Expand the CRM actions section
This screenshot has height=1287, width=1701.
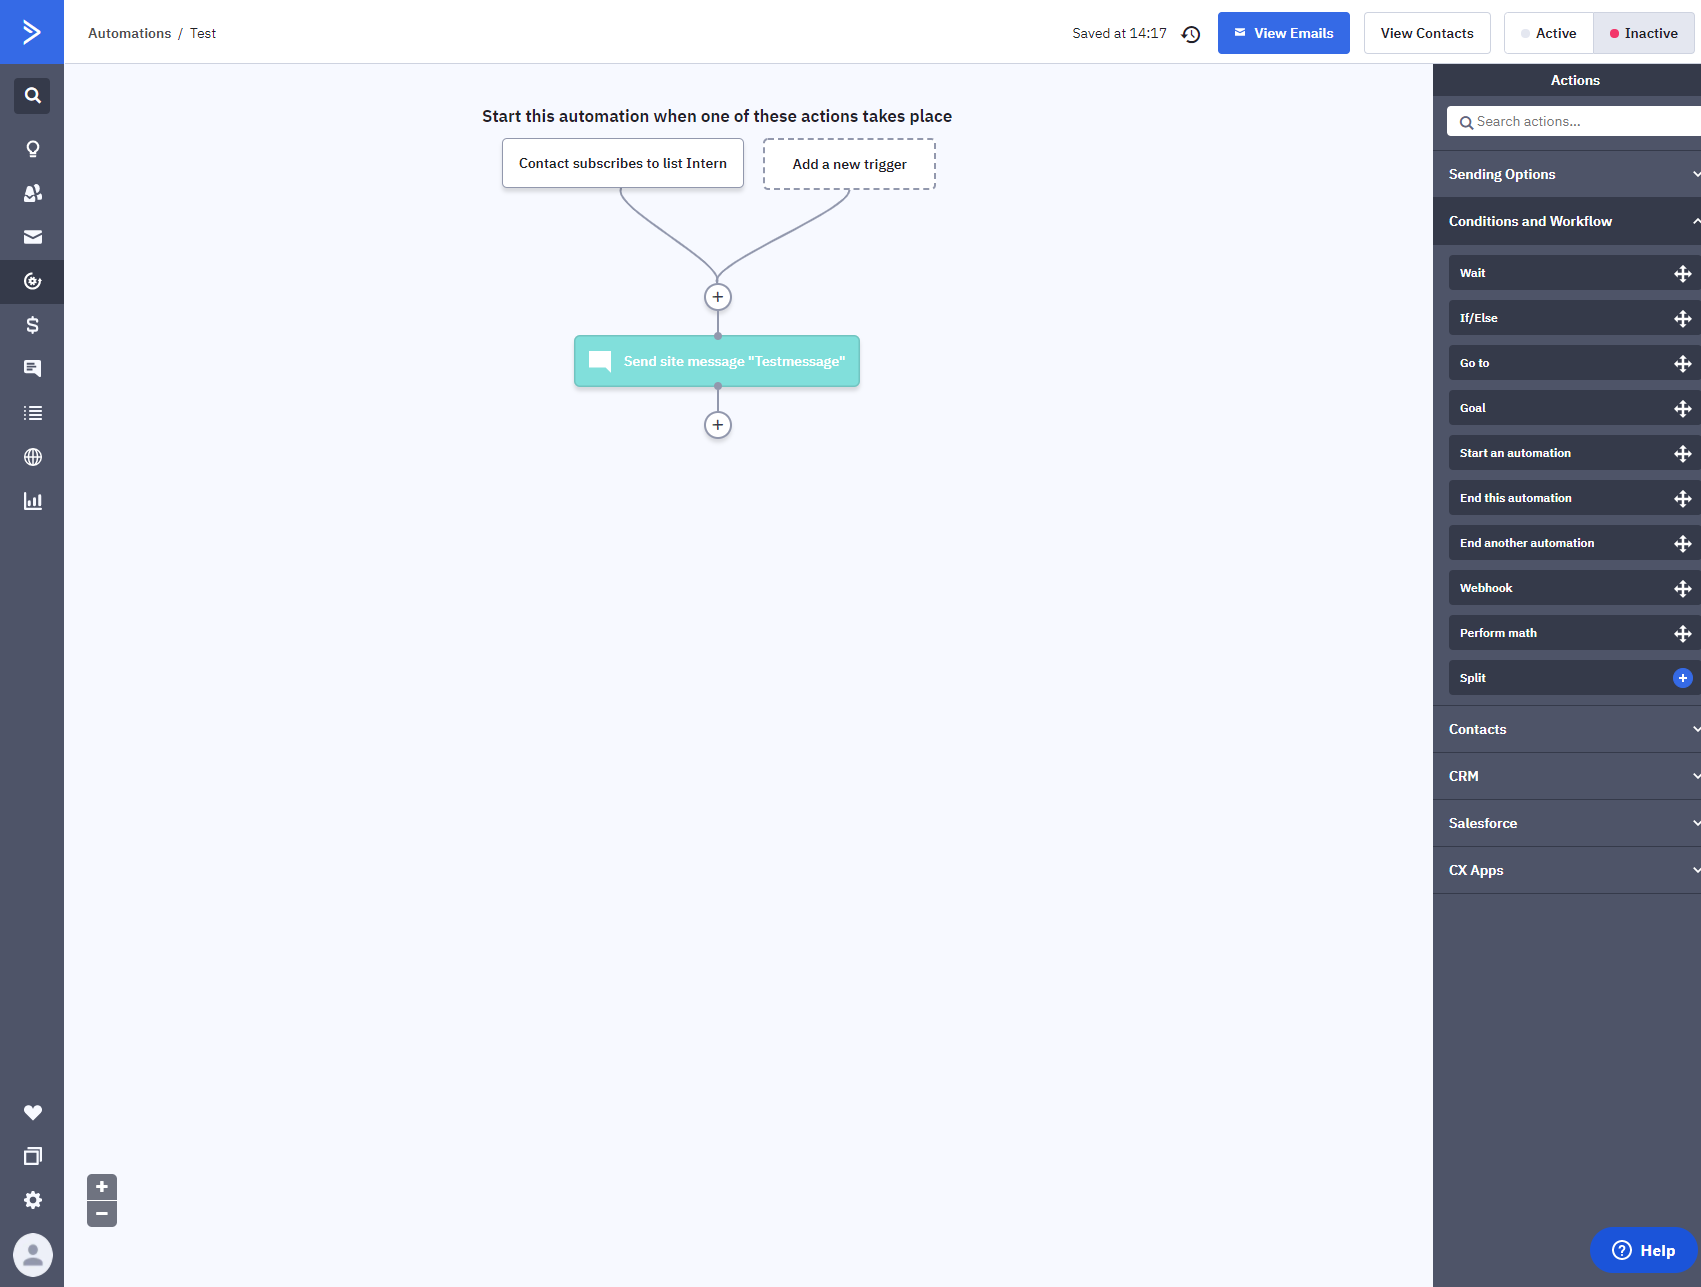[x=1567, y=776]
